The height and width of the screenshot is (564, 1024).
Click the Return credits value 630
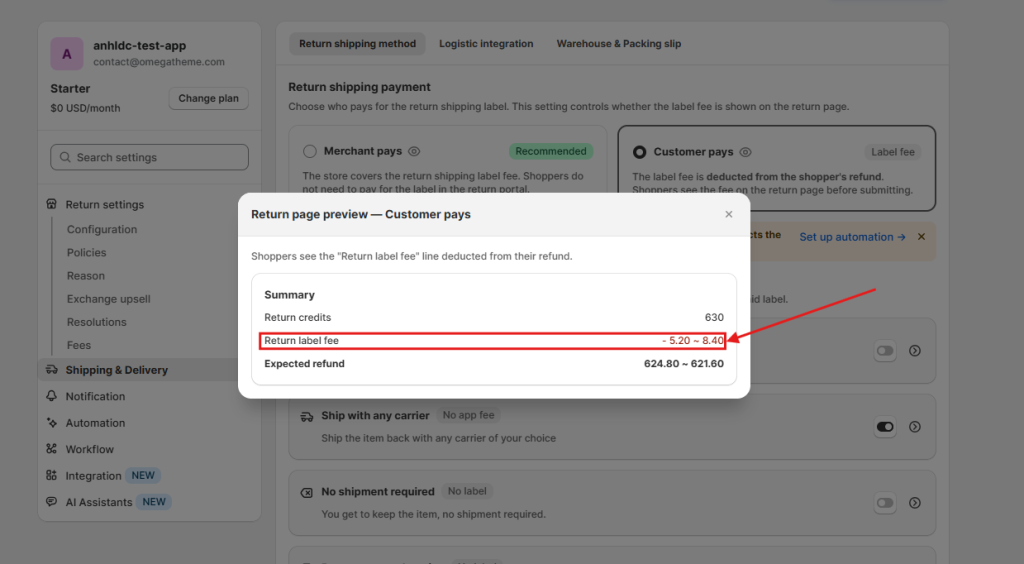pyautogui.click(x=714, y=317)
